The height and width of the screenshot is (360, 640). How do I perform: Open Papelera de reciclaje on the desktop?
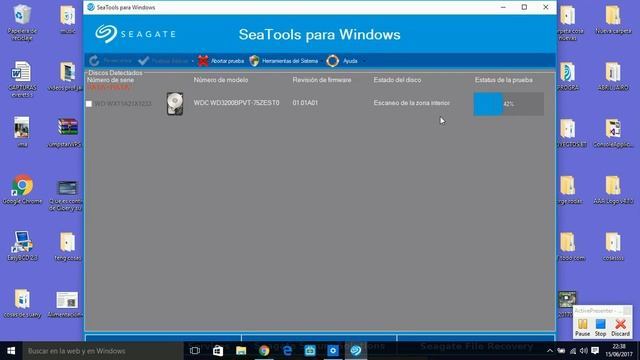(x=22, y=22)
